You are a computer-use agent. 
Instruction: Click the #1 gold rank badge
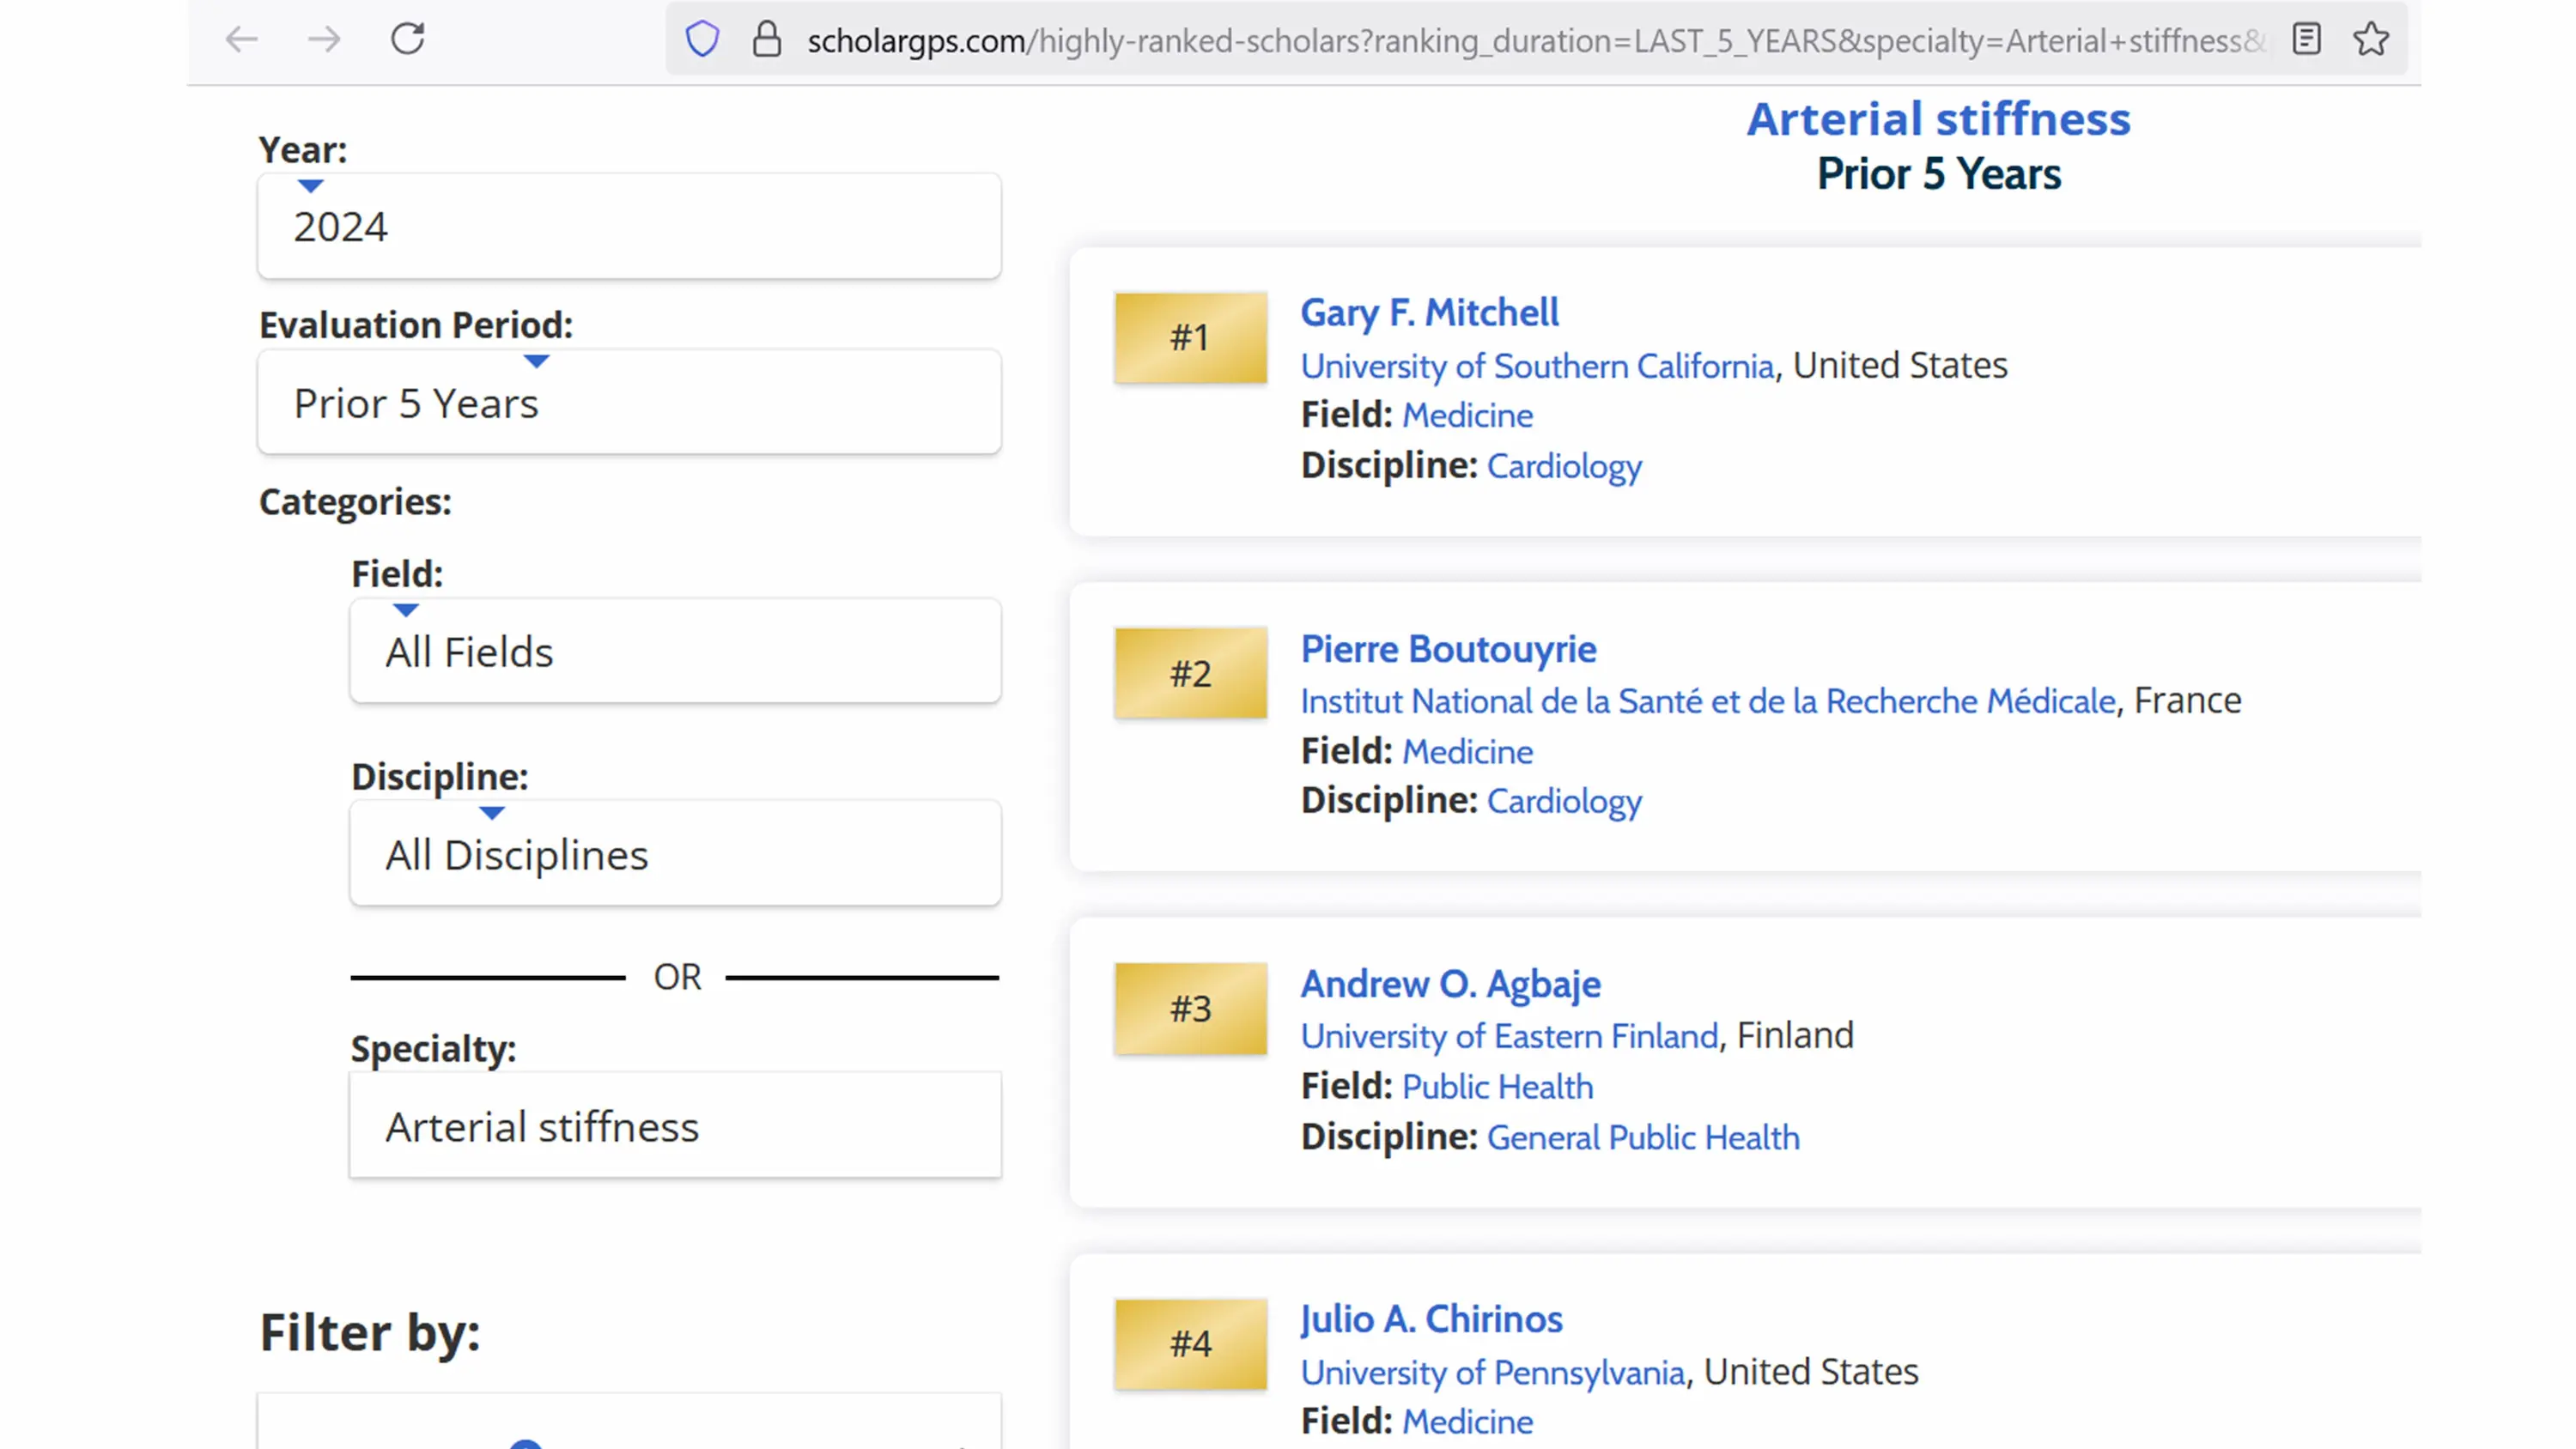point(1190,337)
